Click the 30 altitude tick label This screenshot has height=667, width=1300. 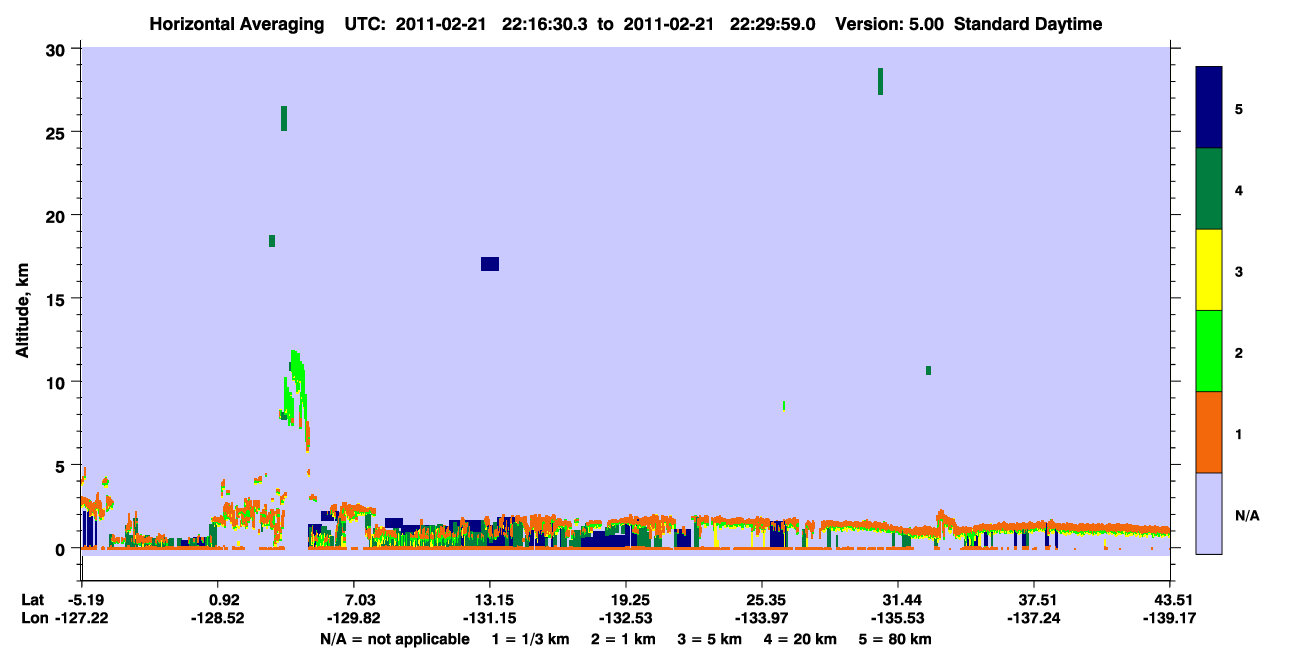58,49
